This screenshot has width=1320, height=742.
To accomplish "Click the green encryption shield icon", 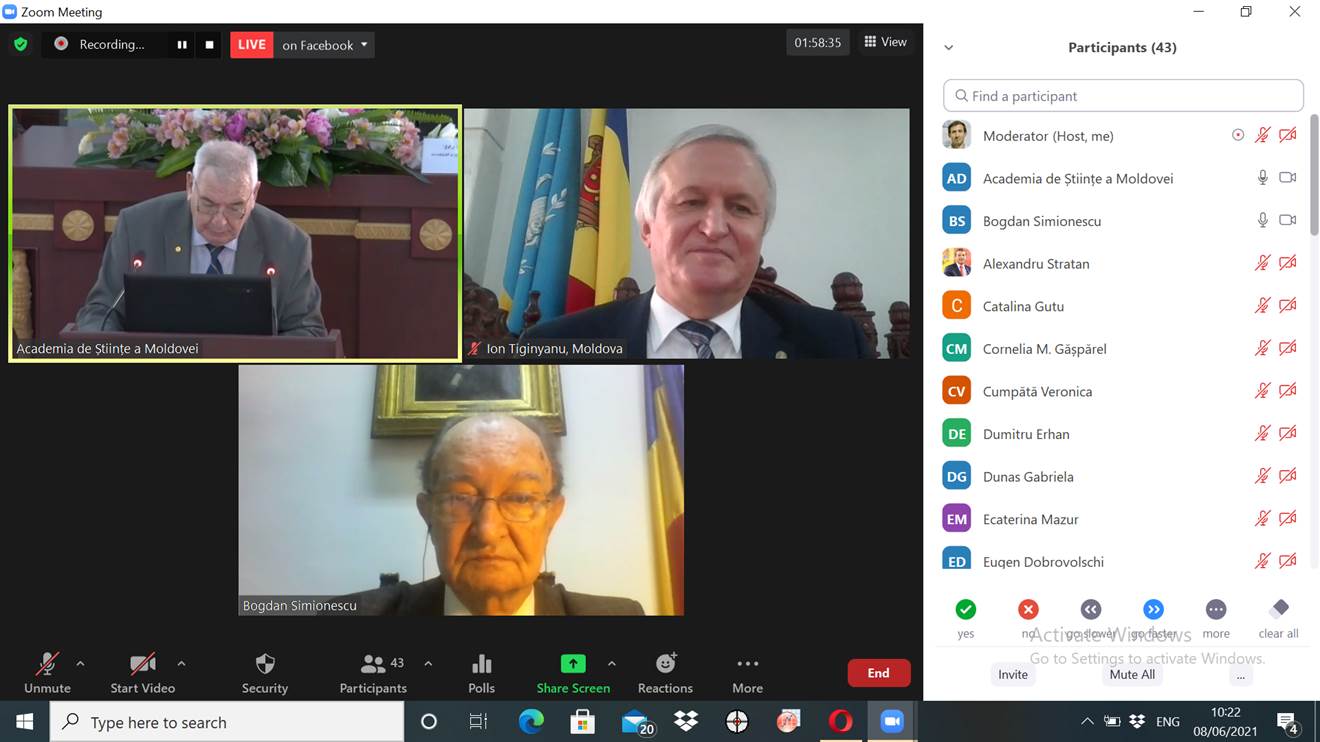I will (20, 44).
